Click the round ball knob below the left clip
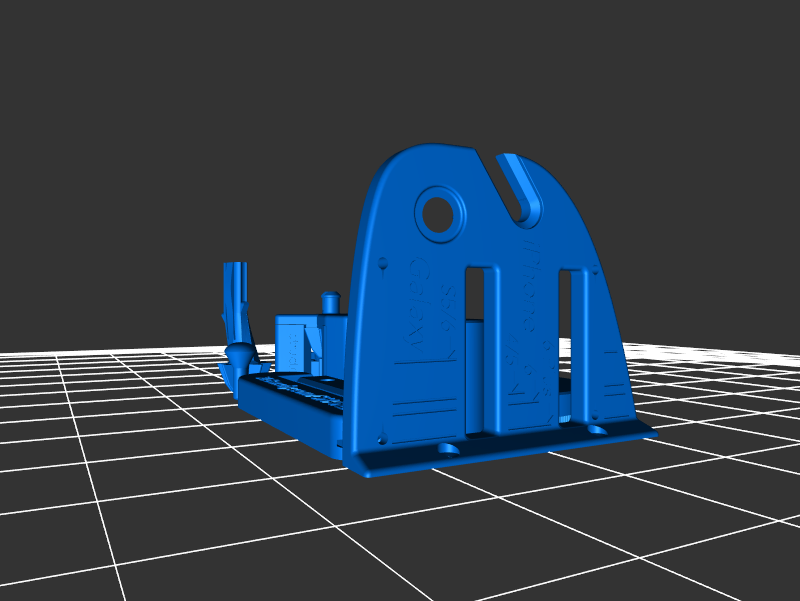This screenshot has height=601, width=800. (x=241, y=353)
